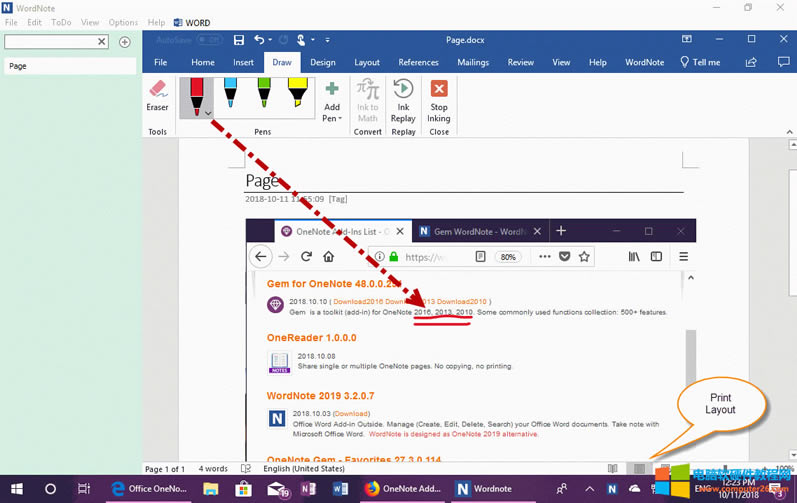Click the WORD button in WordNote menu bar
The height and width of the screenshot is (503, 797).
coord(191,22)
